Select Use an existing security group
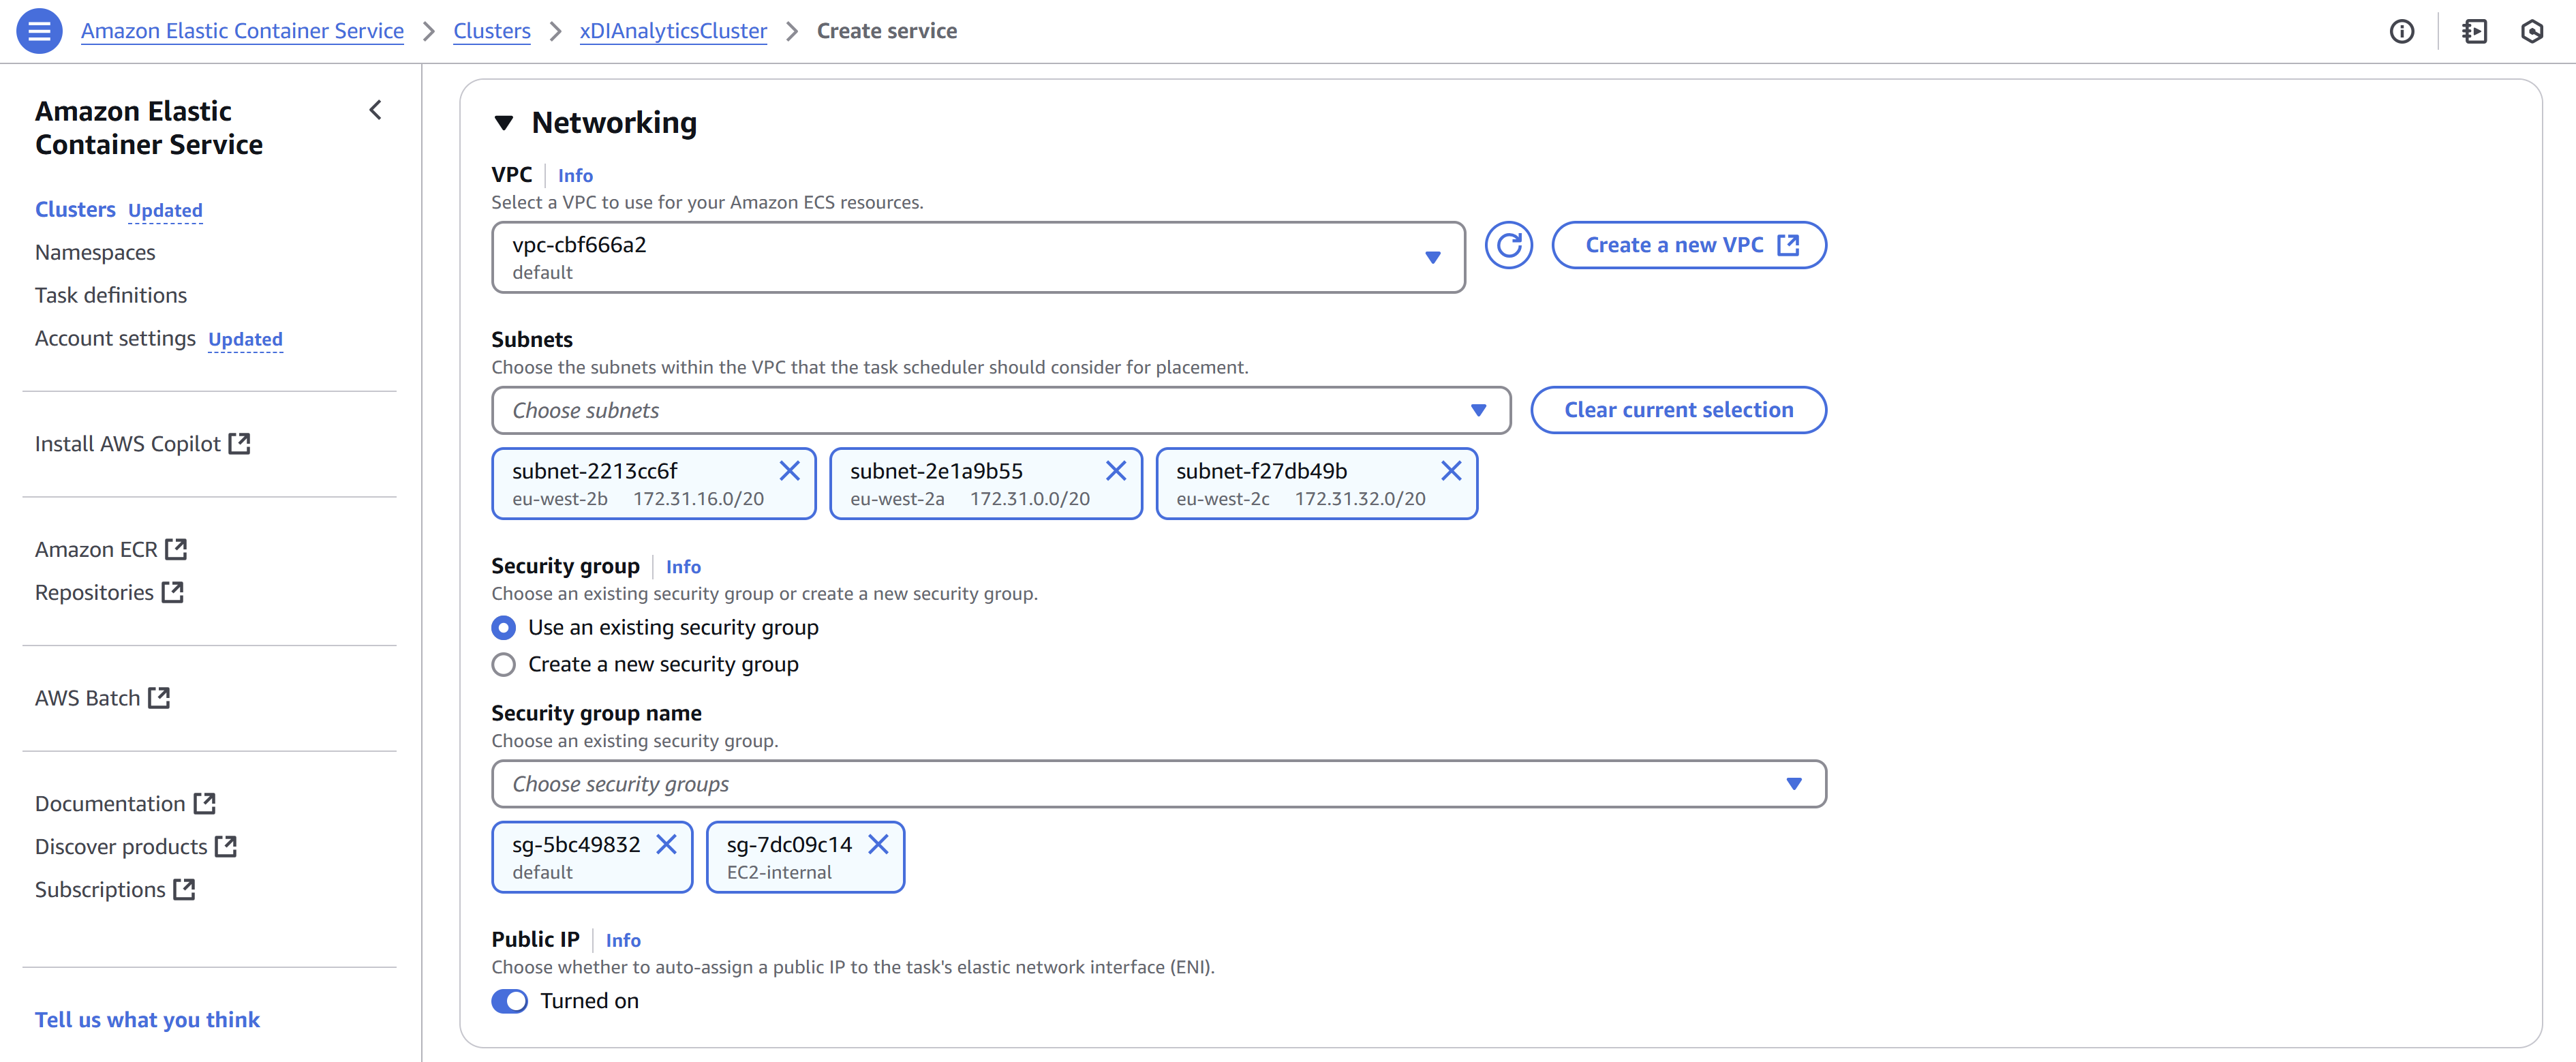The image size is (2576, 1062). click(x=504, y=628)
